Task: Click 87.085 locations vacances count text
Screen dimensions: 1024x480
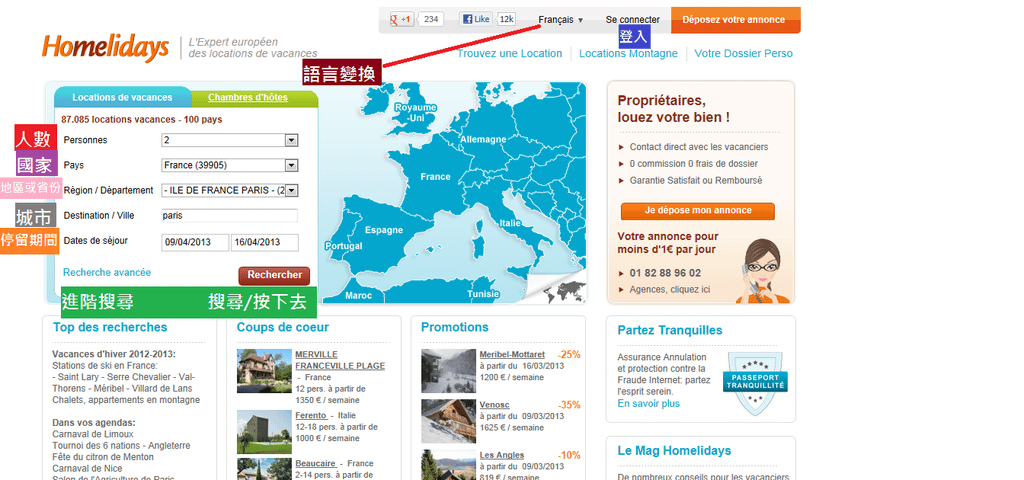Action: tap(141, 120)
